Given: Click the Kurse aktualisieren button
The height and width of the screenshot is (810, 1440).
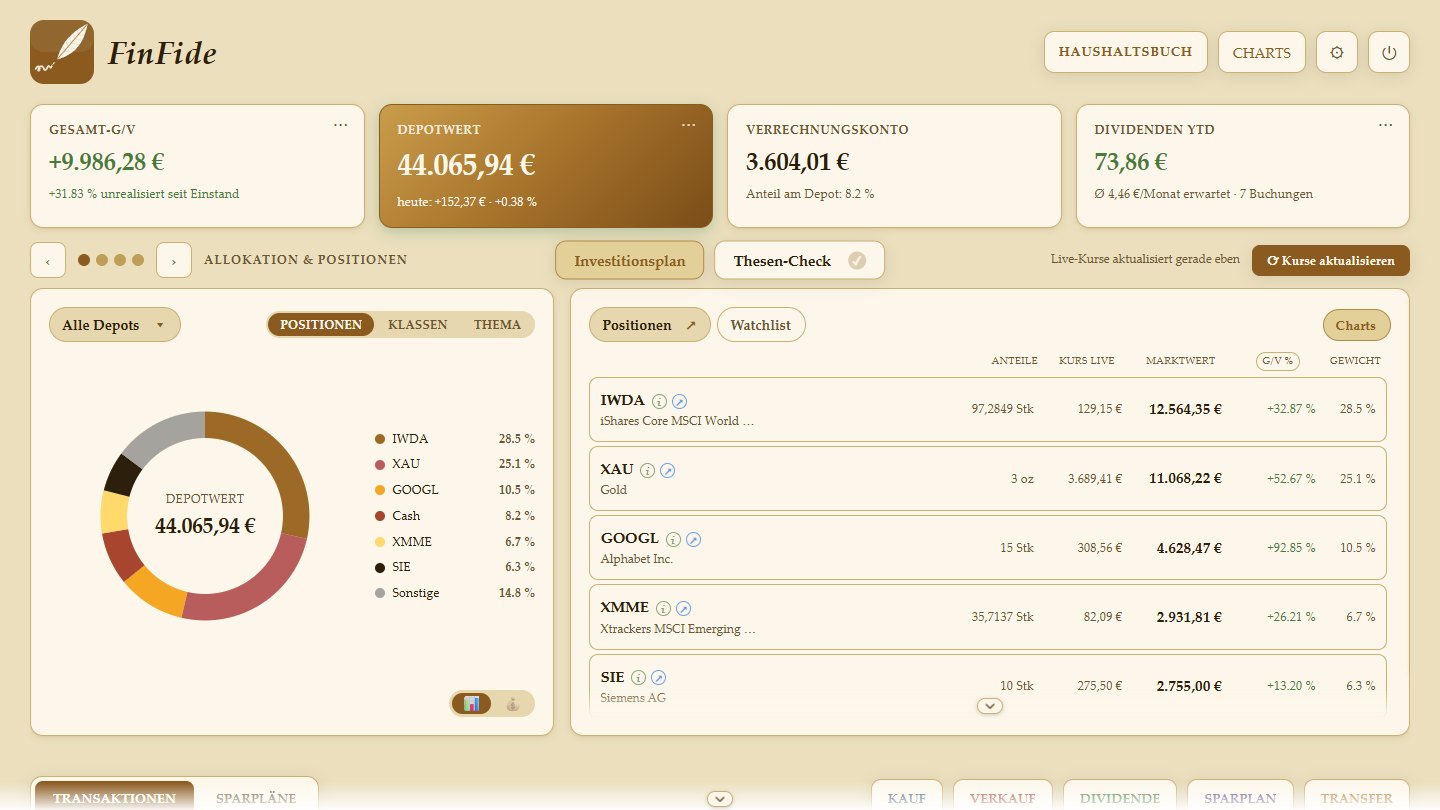Looking at the screenshot, I should [1331, 260].
